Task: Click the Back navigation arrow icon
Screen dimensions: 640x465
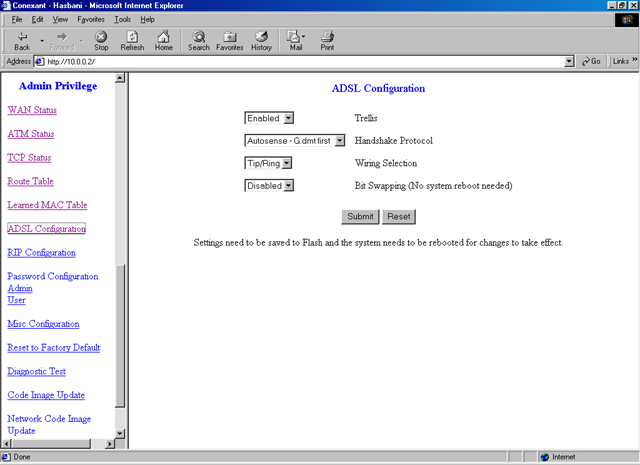Action: tap(22, 36)
